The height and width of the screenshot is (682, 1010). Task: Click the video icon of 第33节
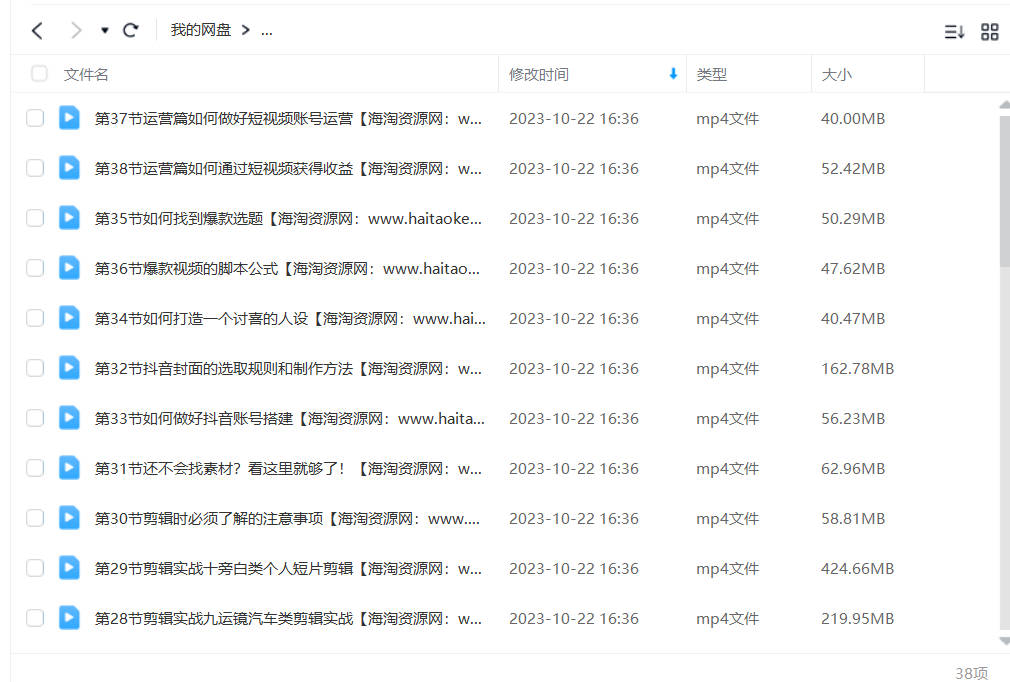tap(69, 418)
